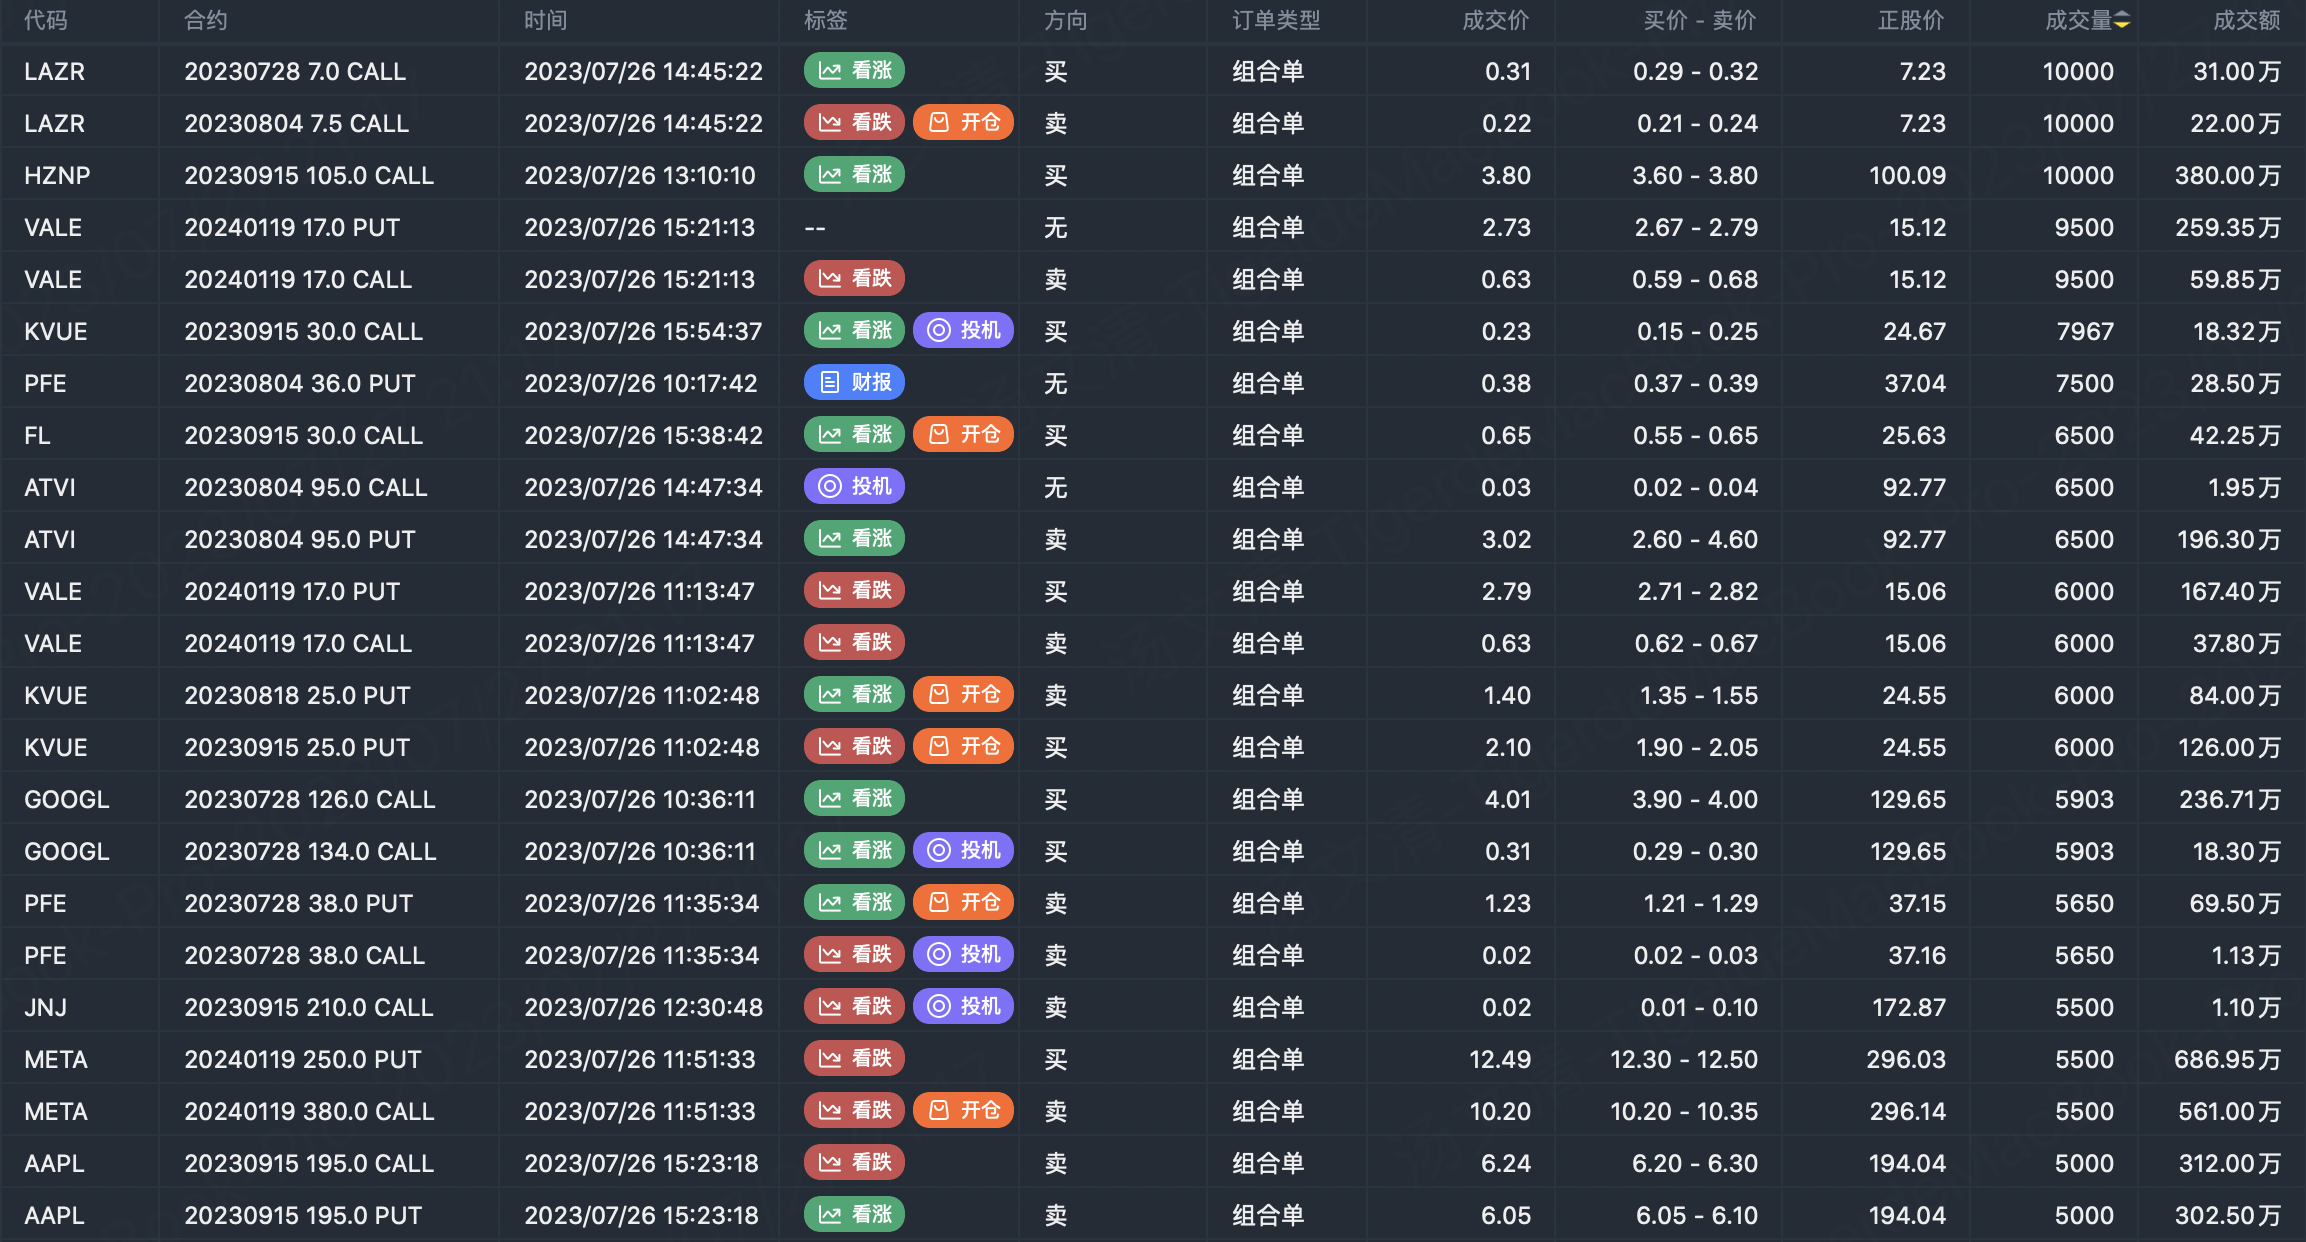Click 看涨 tag in HZNP row
Screen dimensions: 2306x1242
854,174
